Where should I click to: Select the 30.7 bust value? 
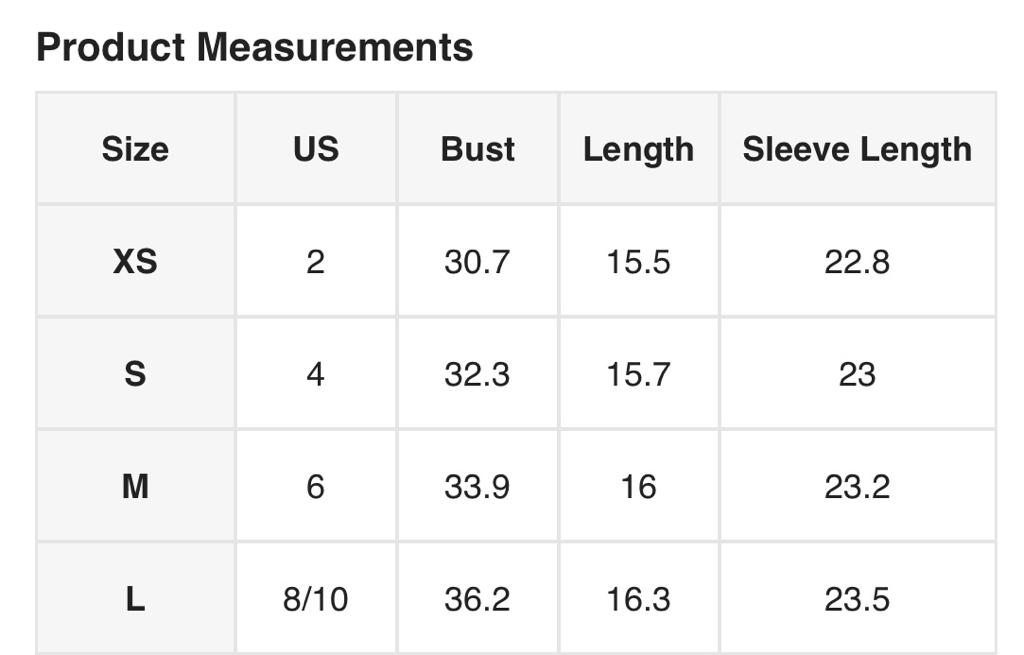point(478,262)
